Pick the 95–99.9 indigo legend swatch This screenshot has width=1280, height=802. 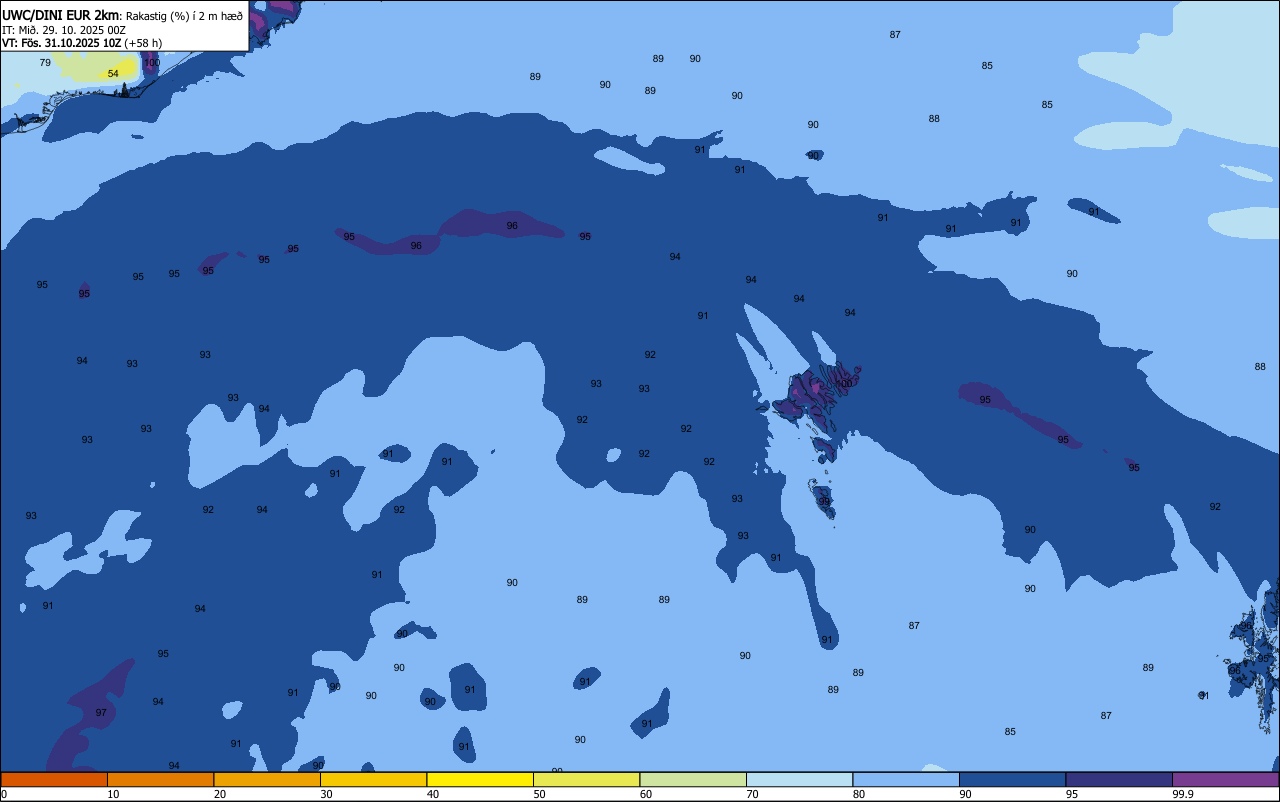click(x=1119, y=779)
